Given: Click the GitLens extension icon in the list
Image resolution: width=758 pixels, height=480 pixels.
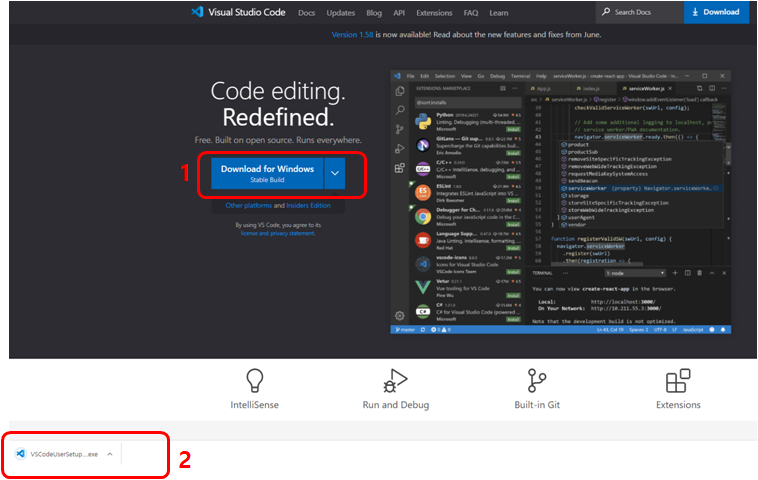Looking at the screenshot, I should [x=423, y=145].
